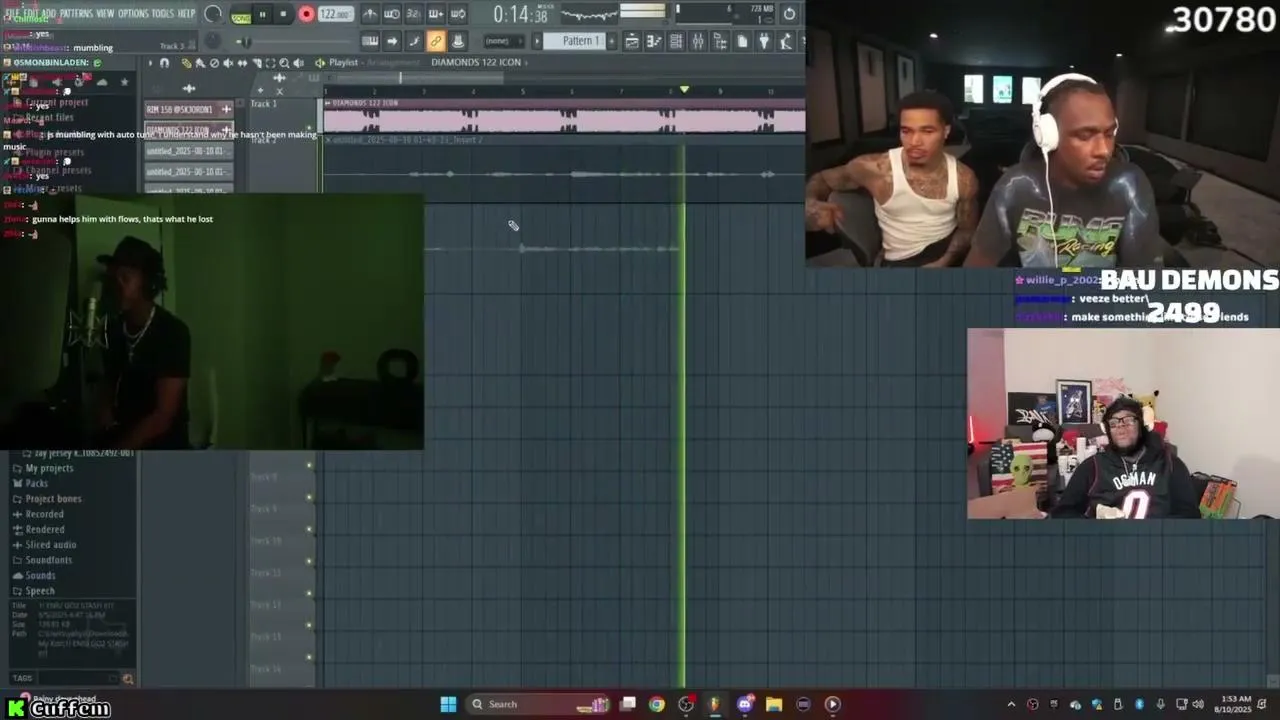Image resolution: width=1280 pixels, height=720 pixels.
Task: Open File Explorer from the taskbar
Action: [774, 704]
